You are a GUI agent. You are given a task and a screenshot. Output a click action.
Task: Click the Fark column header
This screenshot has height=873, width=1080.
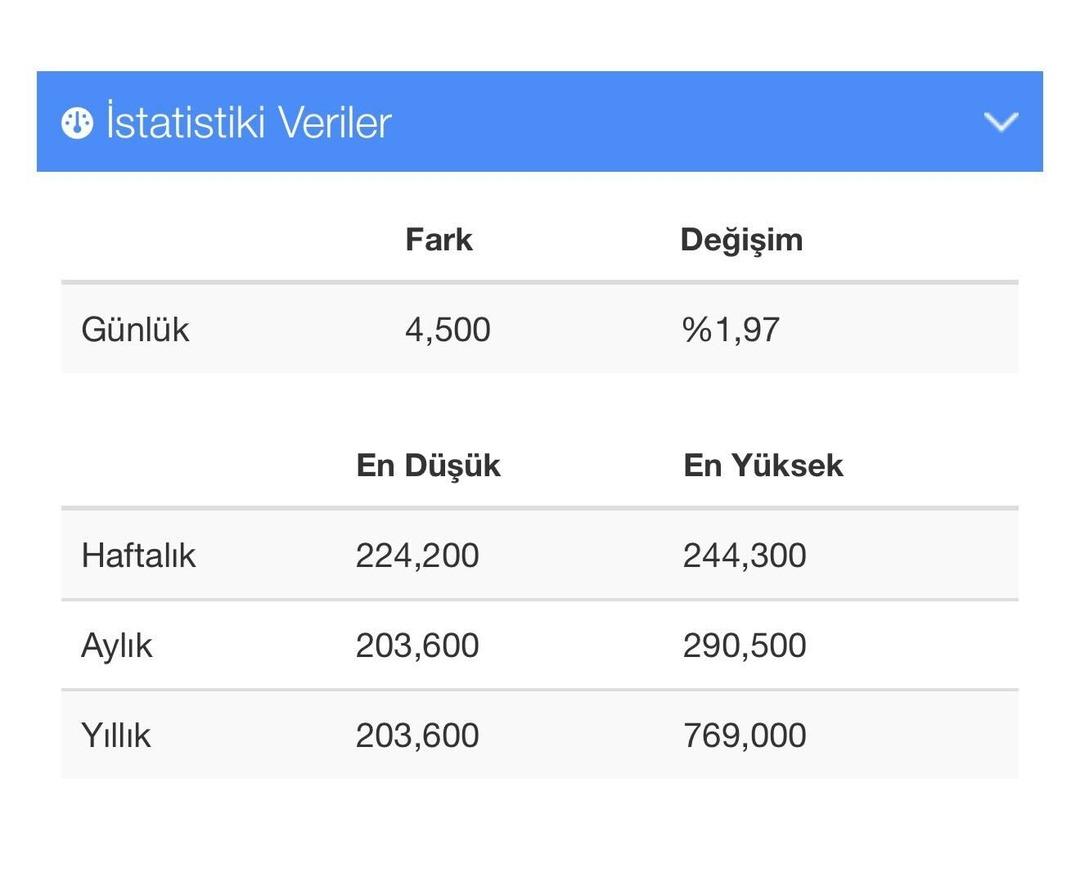[x=438, y=239]
